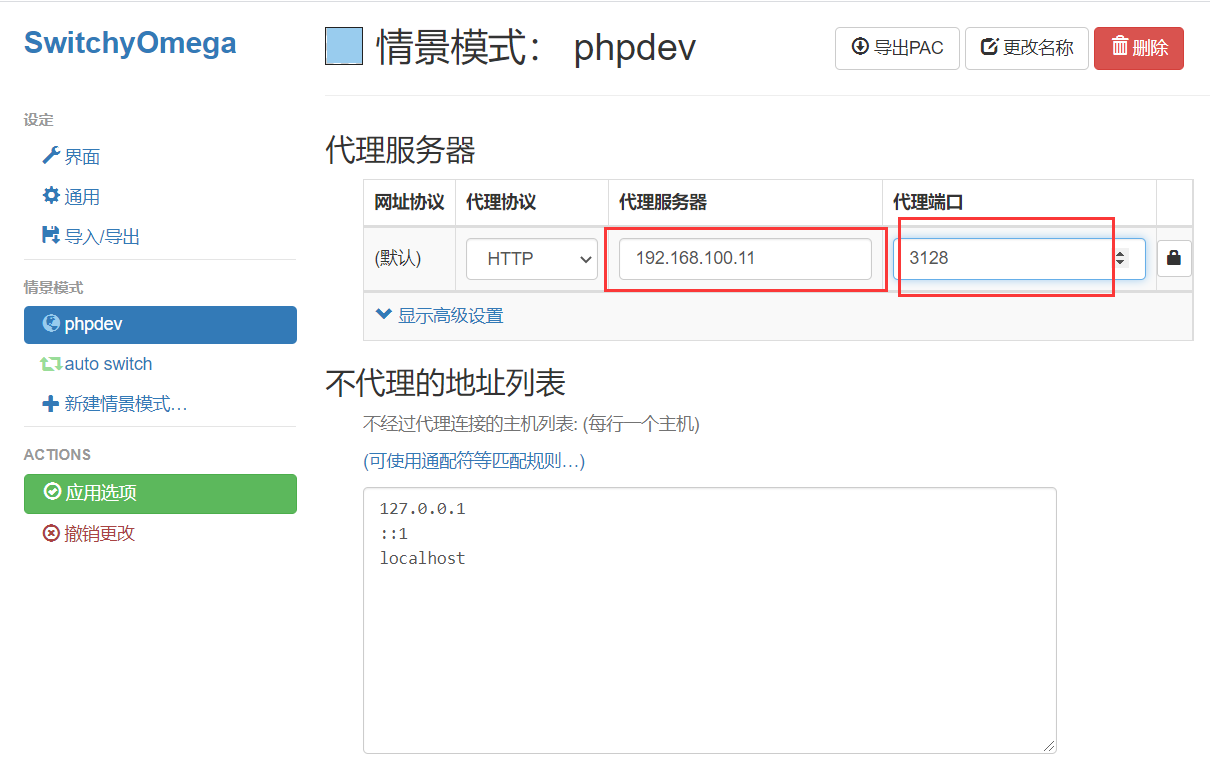The height and width of the screenshot is (770, 1210).
Task: Focus the proxy server address field
Action: 745,258
